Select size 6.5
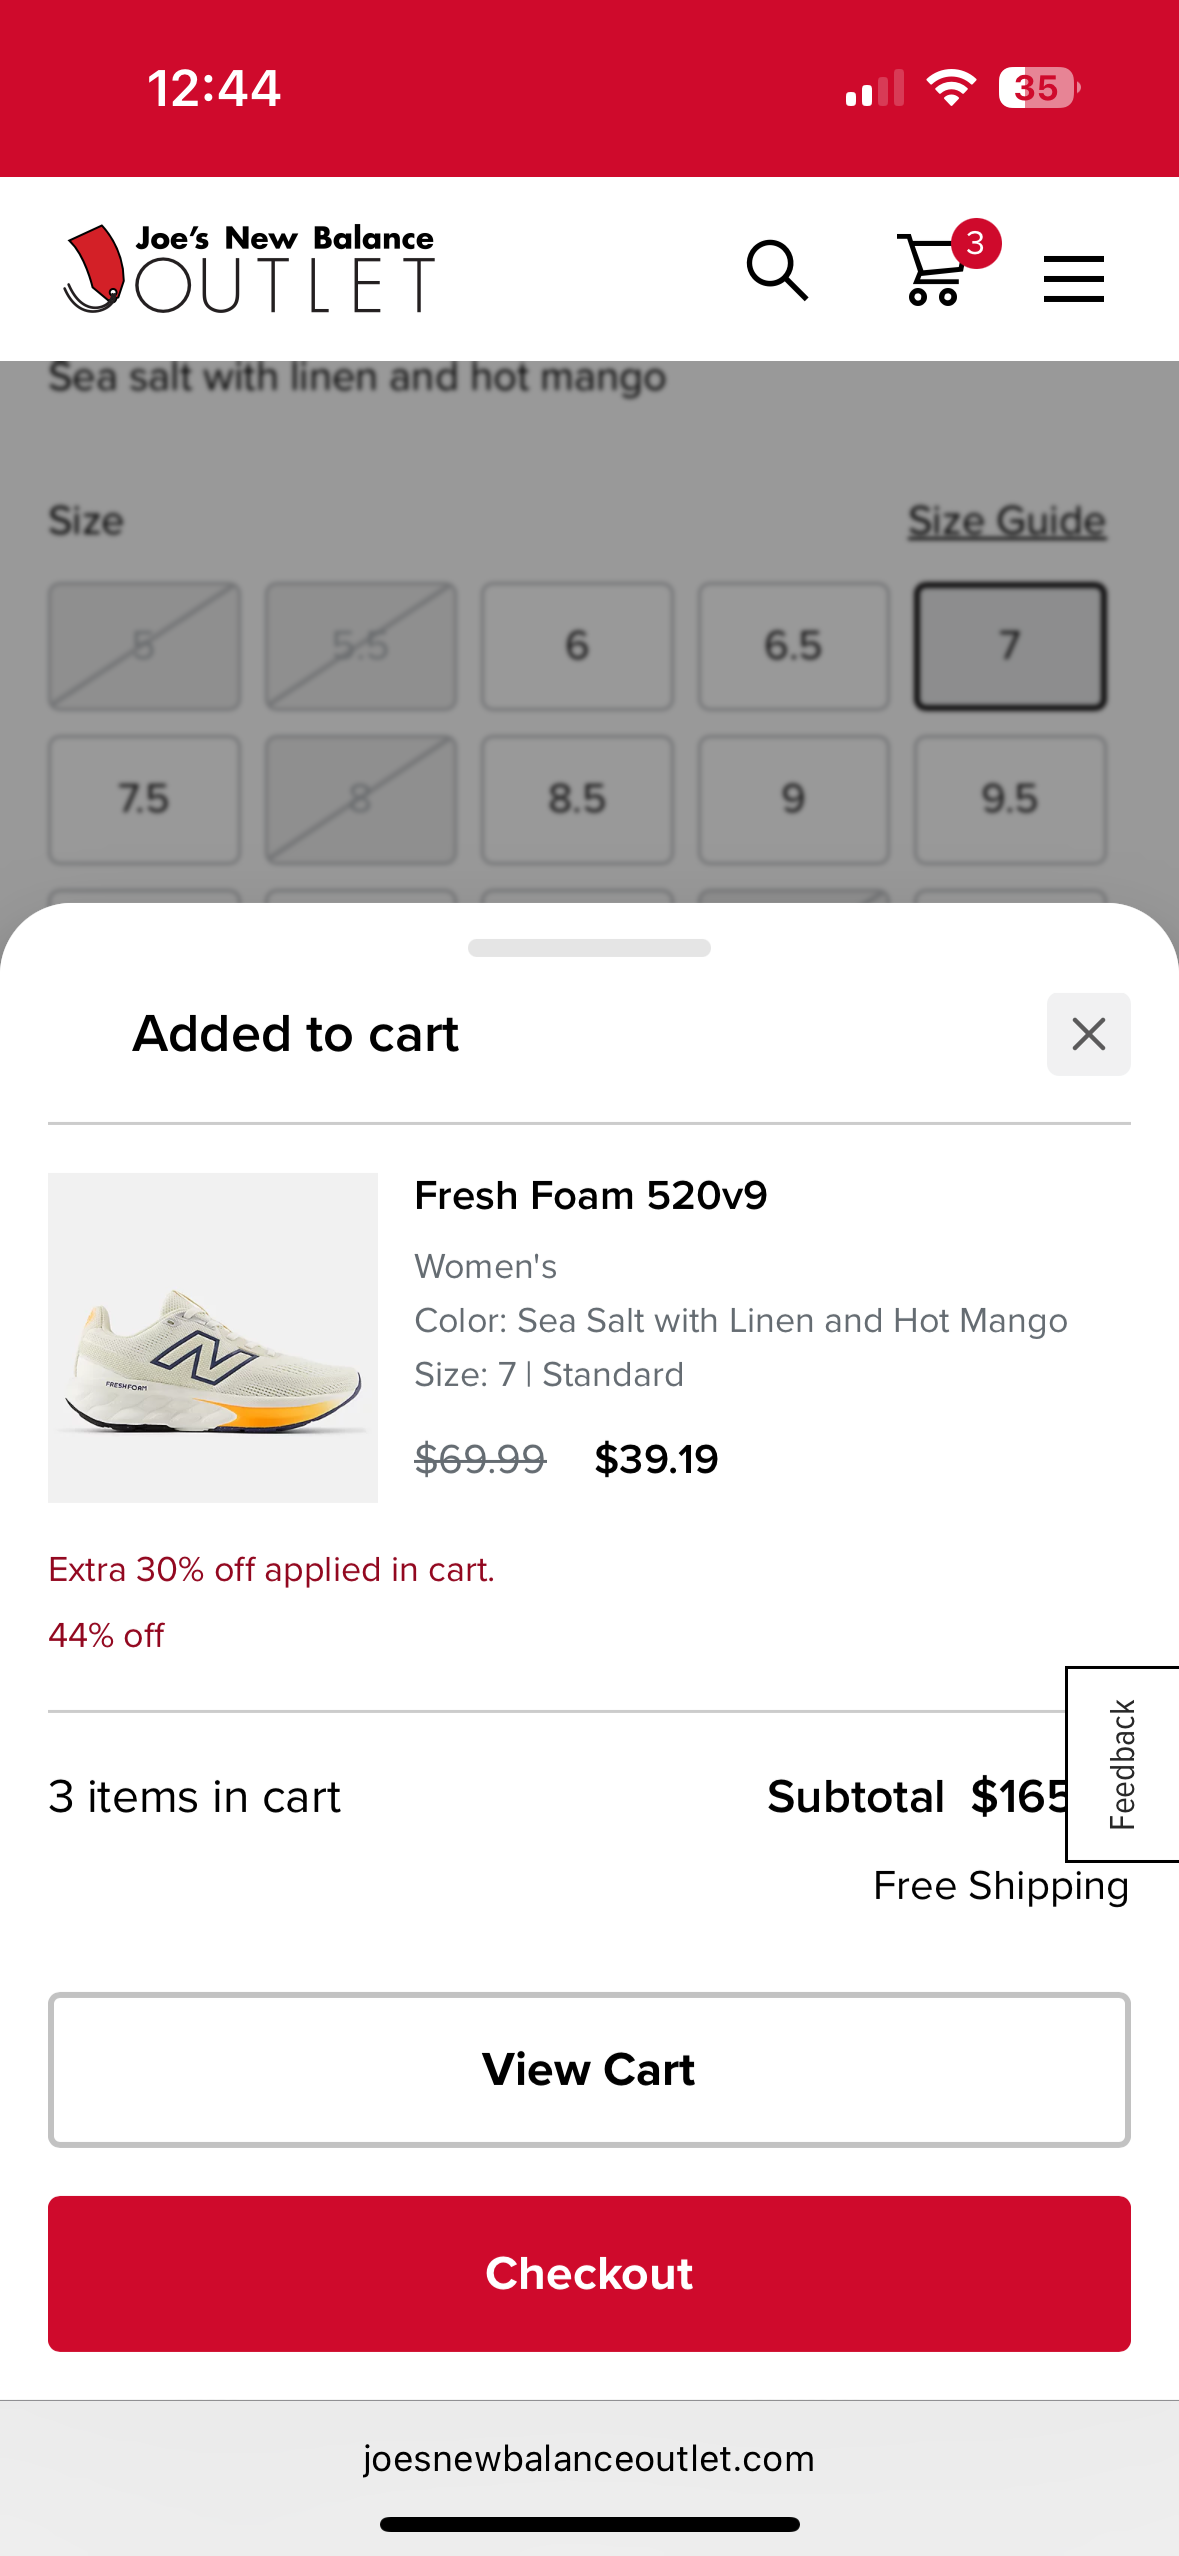Viewport: 1179px width, 2556px height. click(x=793, y=646)
